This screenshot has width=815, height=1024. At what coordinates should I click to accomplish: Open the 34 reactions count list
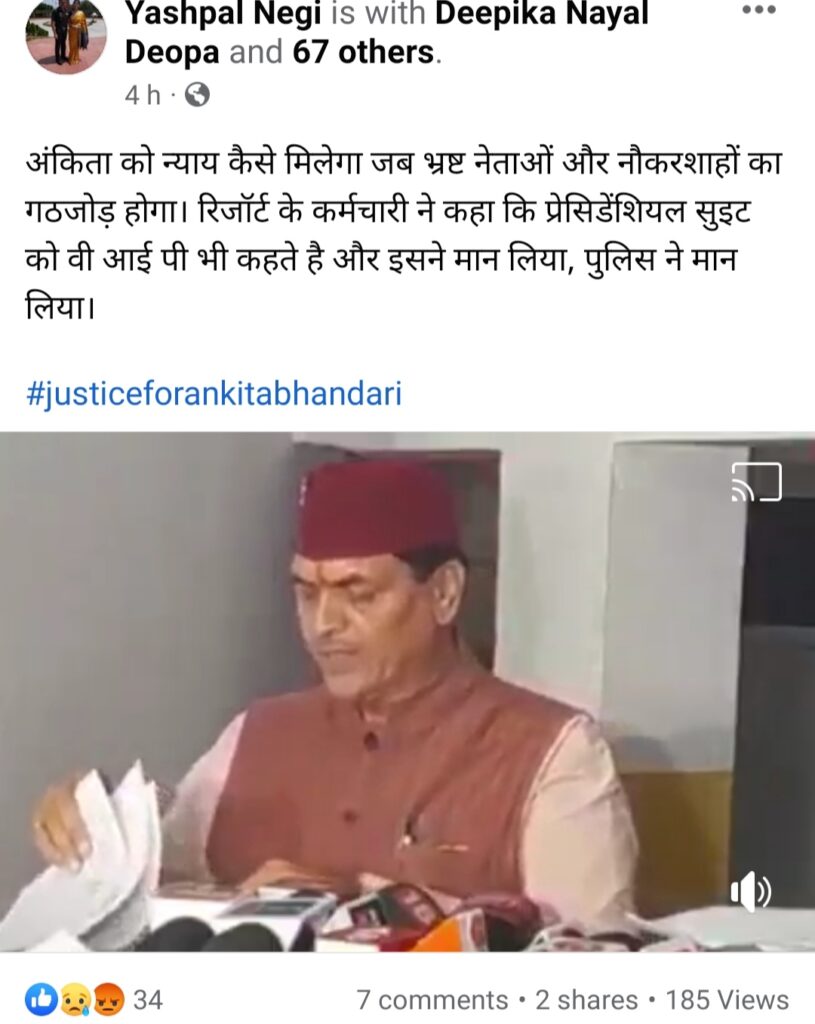point(148,1000)
